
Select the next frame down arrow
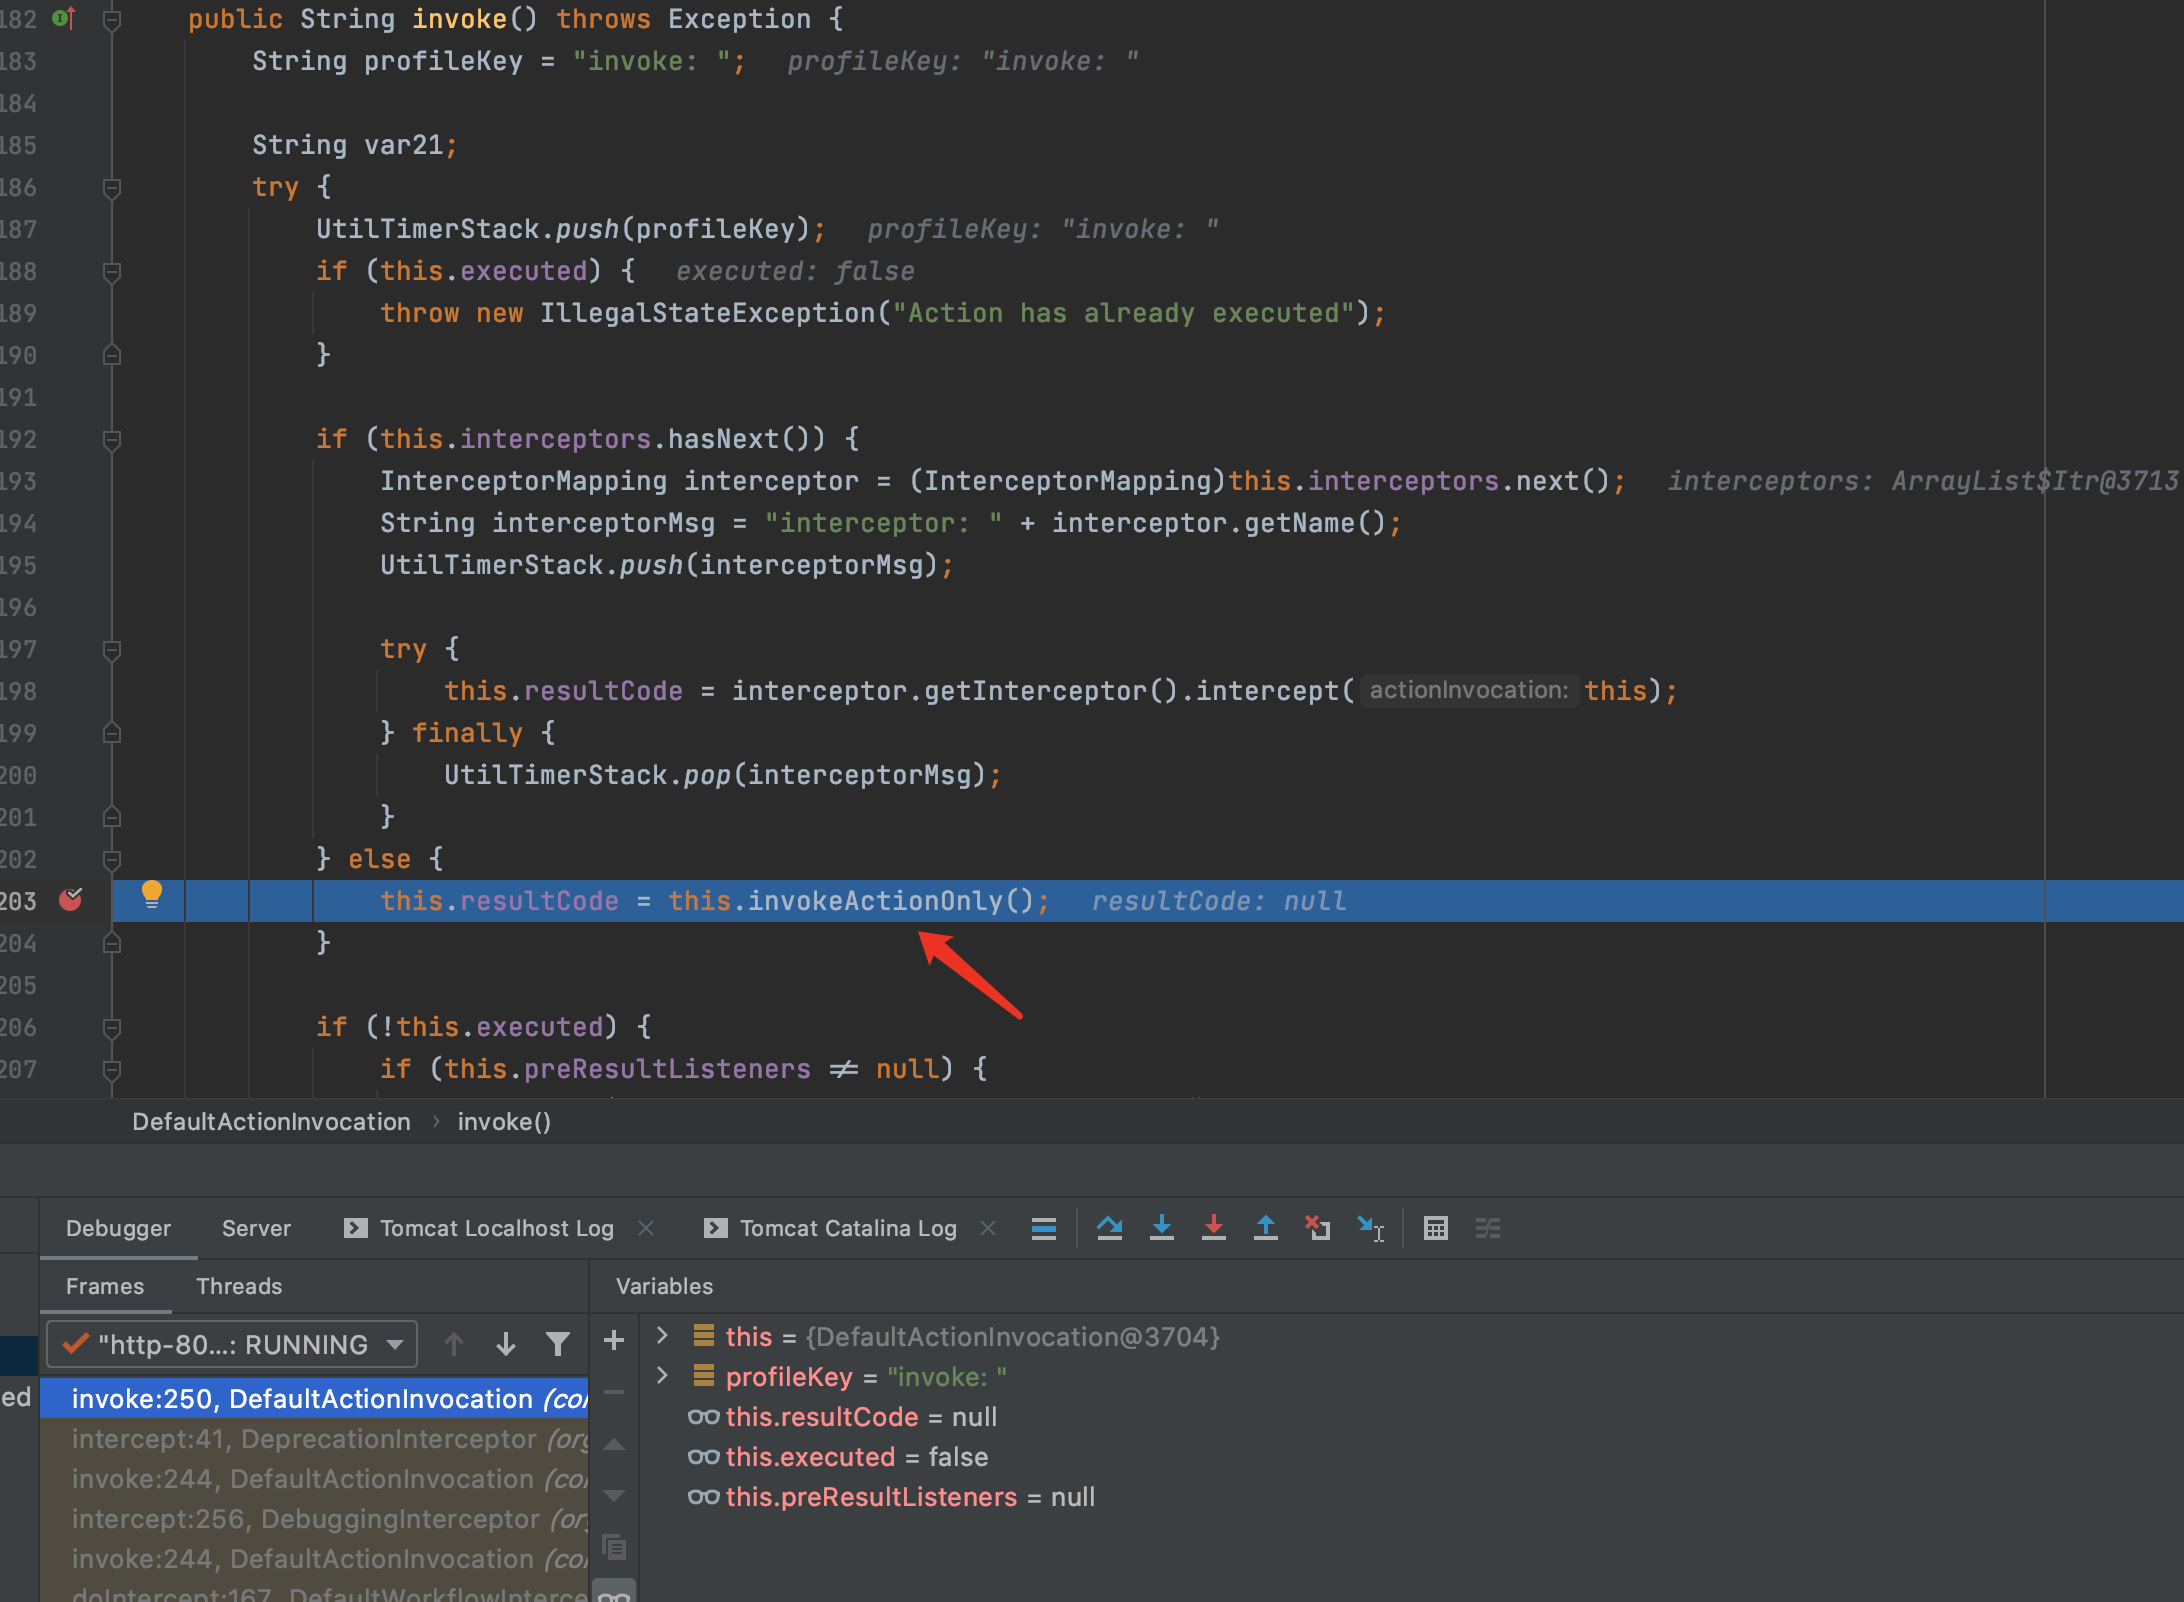pos(505,1345)
